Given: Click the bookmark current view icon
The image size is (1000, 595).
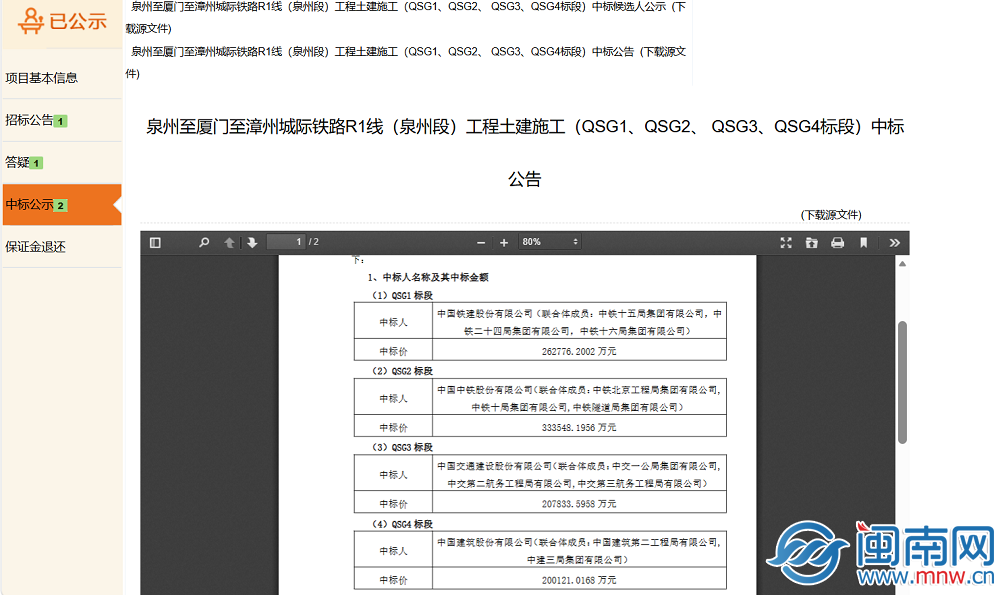Looking at the screenshot, I should click(864, 242).
